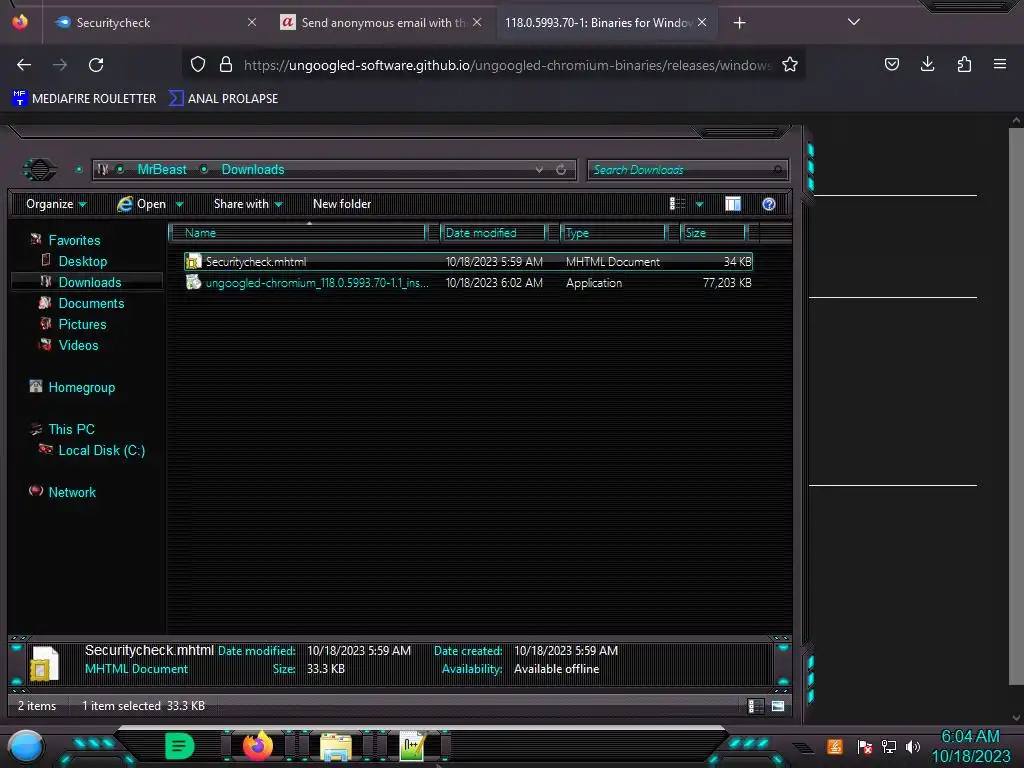
Task: Switch to large icons view in status bar
Action: [778, 706]
